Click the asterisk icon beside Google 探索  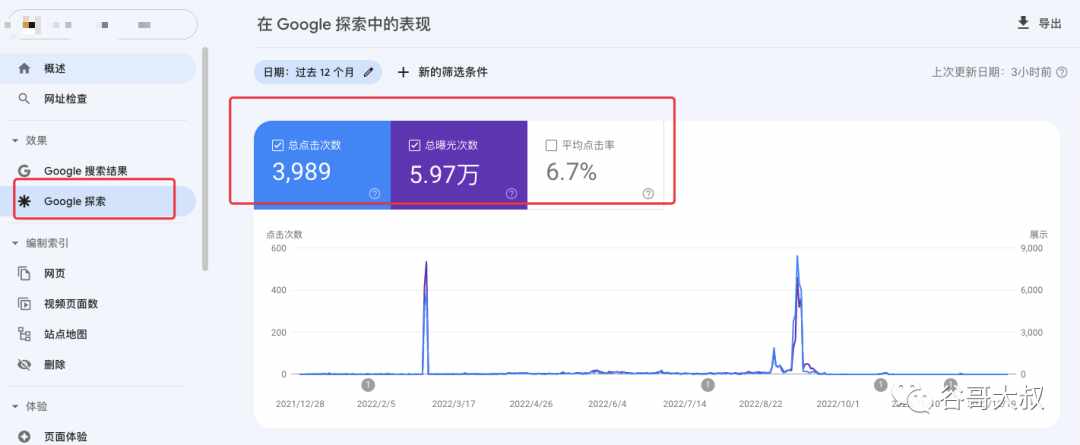tap(24, 201)
